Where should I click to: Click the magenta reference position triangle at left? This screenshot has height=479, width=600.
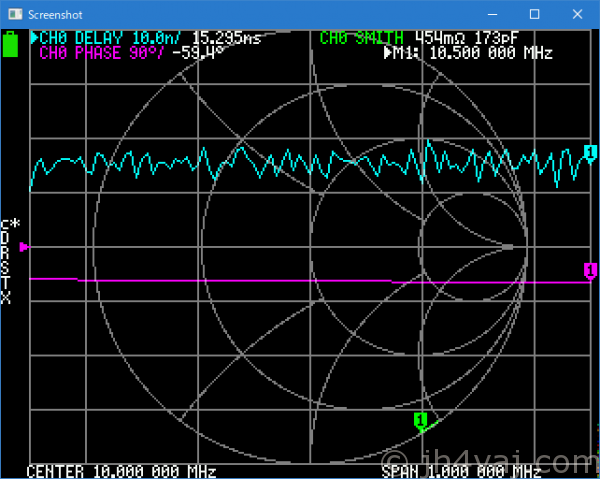click(25, 246)
